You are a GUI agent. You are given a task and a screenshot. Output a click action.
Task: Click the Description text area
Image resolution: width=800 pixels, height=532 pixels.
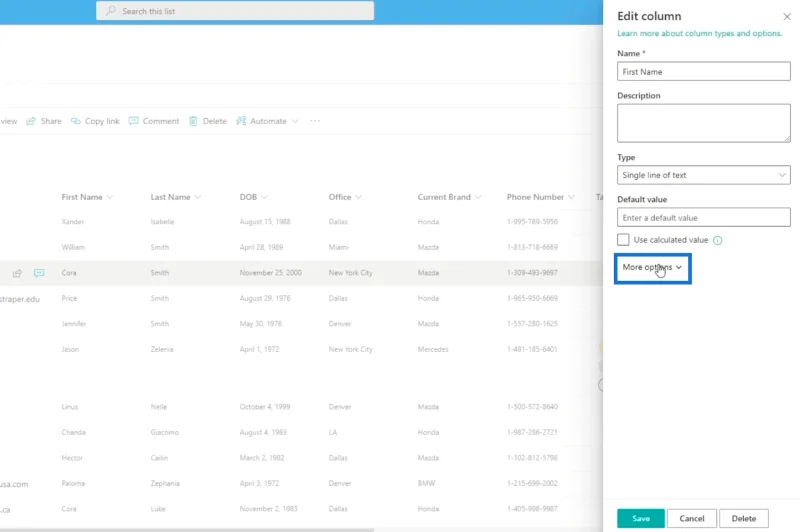click(704, 123)
